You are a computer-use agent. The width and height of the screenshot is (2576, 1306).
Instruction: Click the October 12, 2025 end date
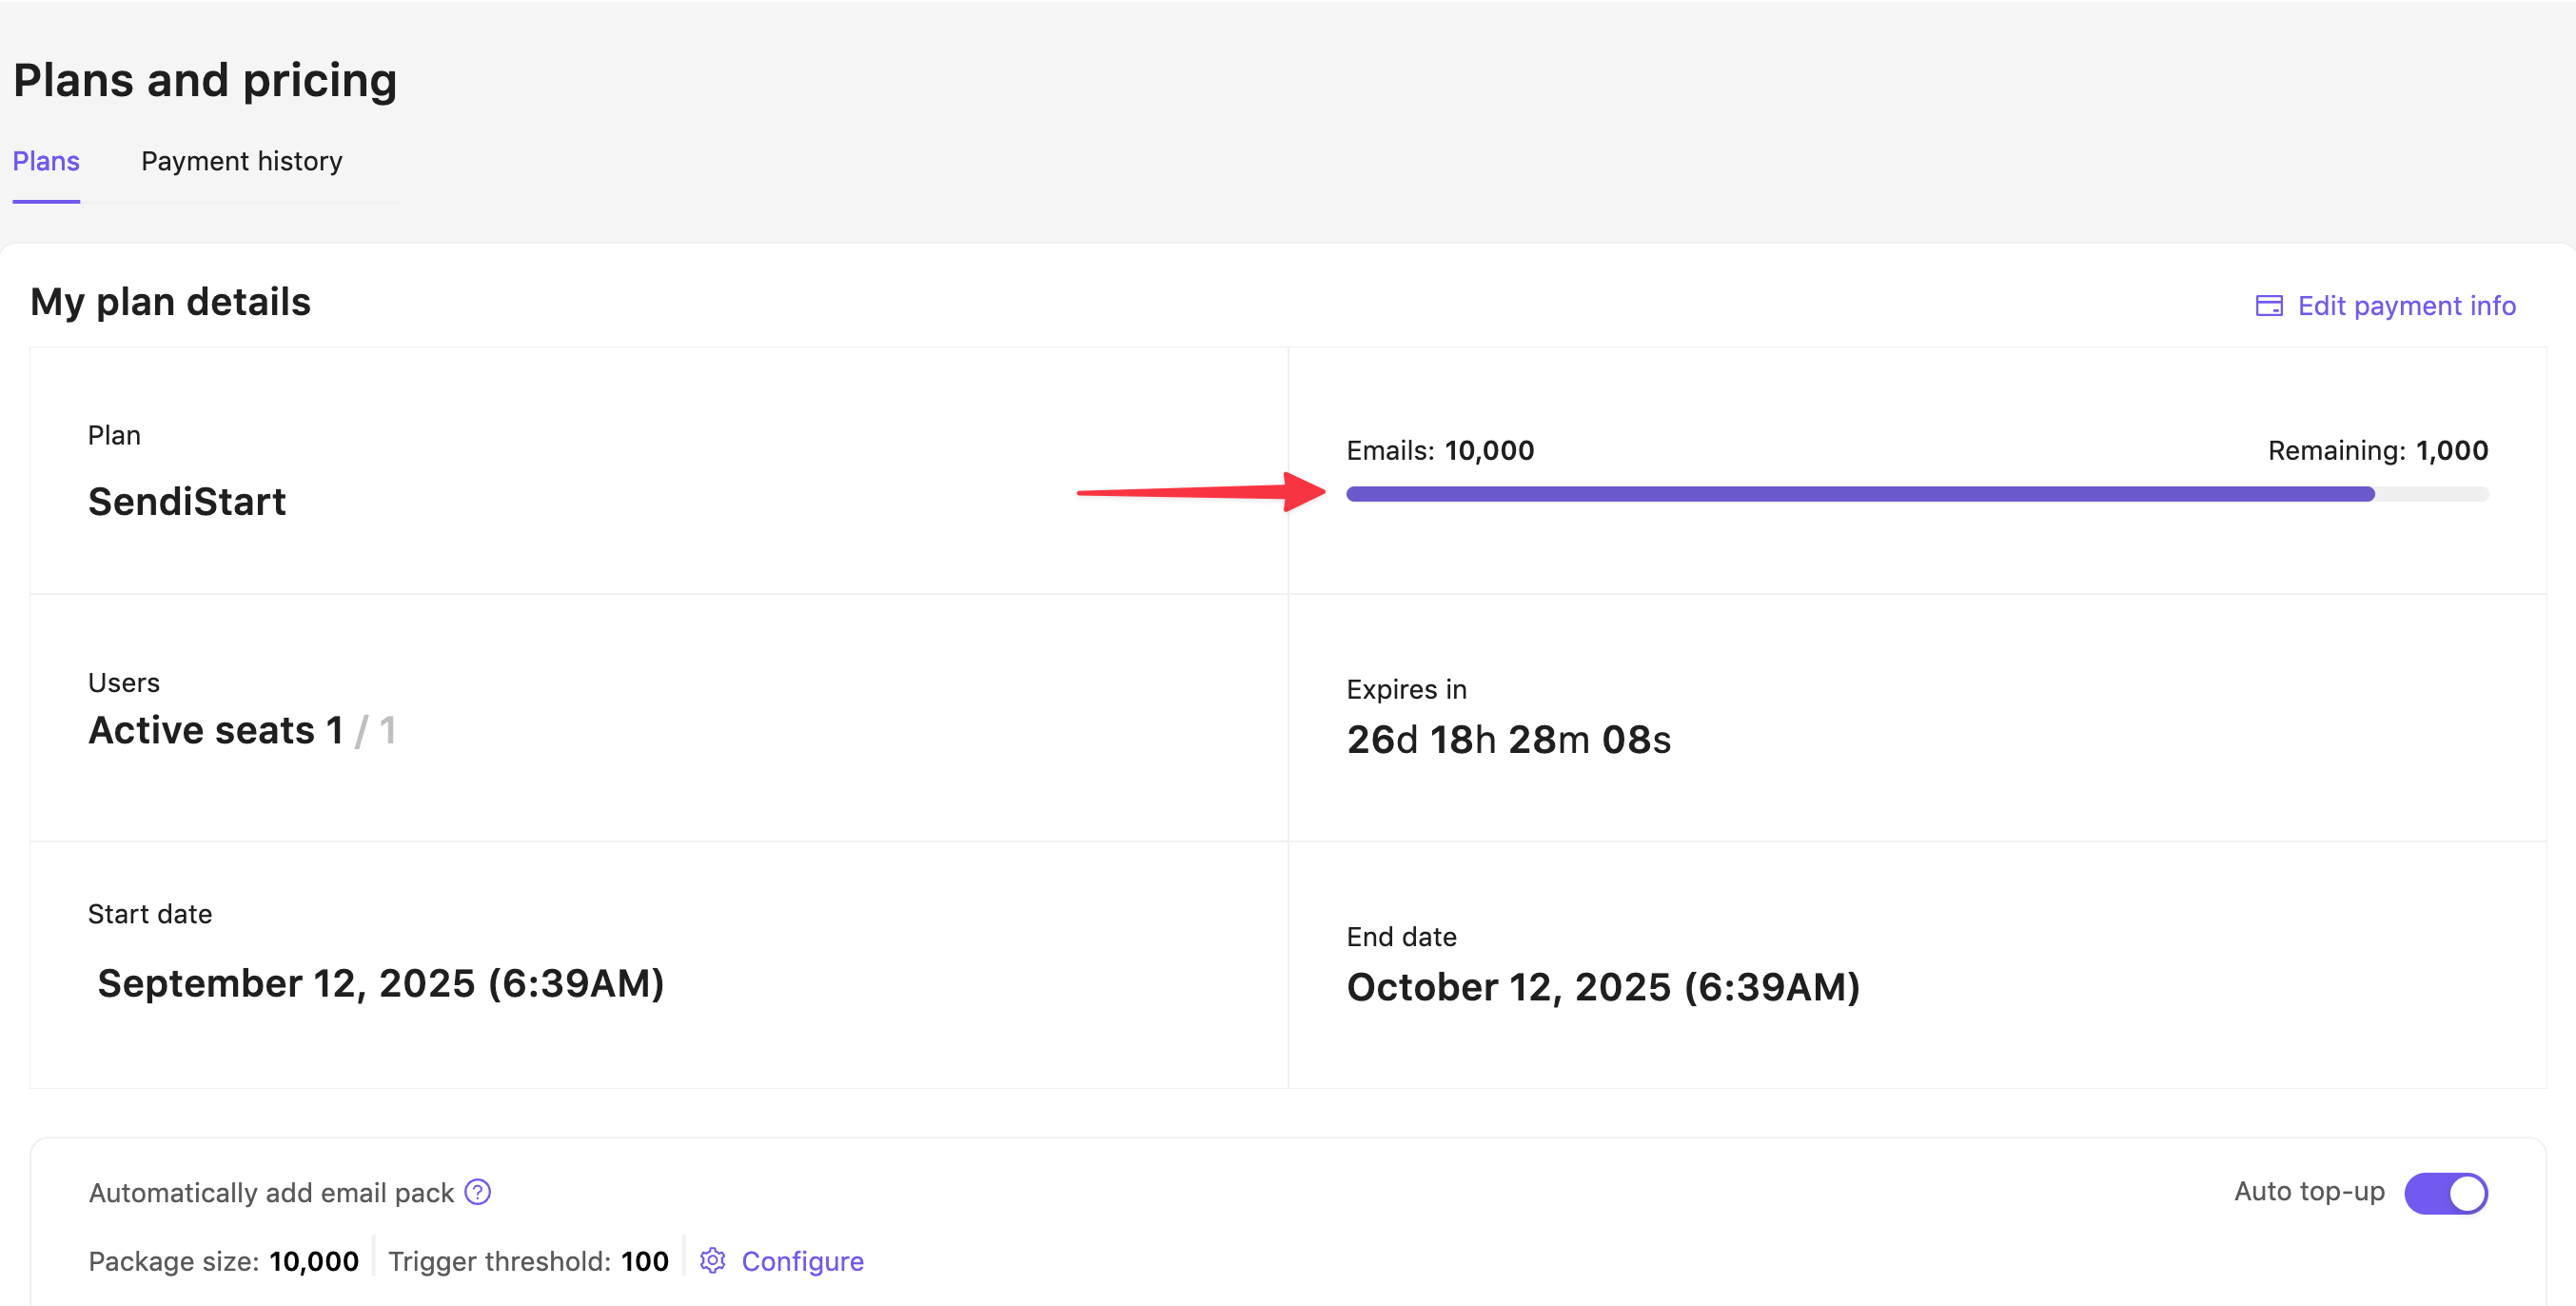[x=1602, y=988]
